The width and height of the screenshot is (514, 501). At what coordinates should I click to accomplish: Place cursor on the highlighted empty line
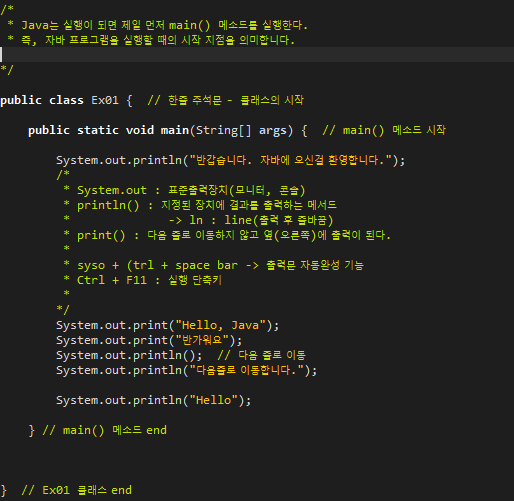[257, 55]
